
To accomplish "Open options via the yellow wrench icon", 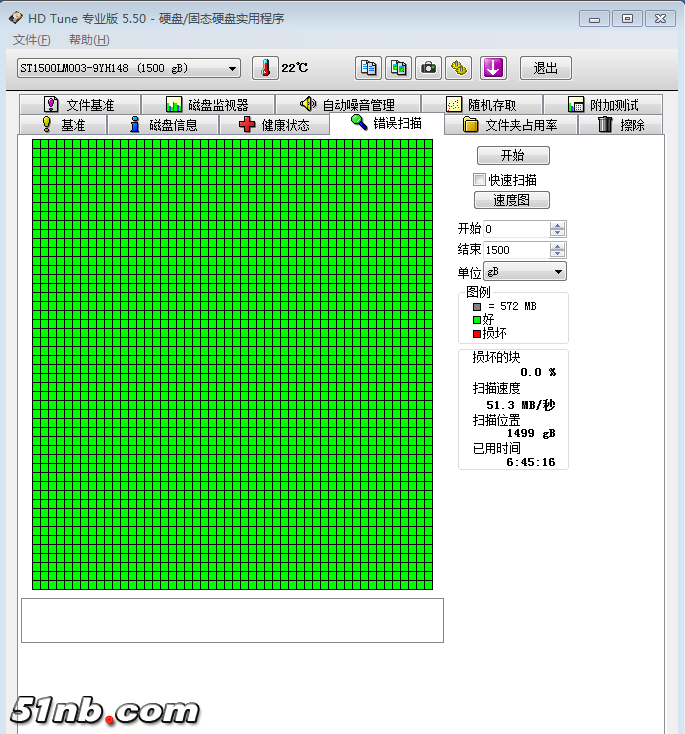I will click(459, 68).
